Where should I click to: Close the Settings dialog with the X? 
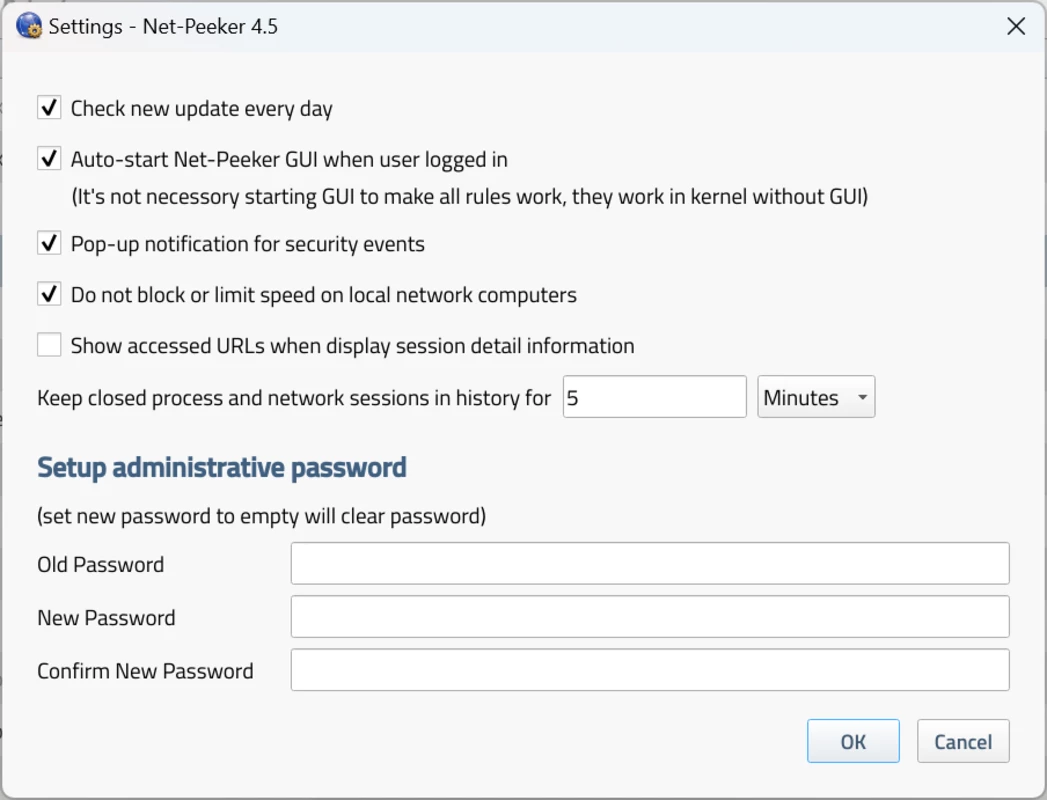click(1016, 26)
